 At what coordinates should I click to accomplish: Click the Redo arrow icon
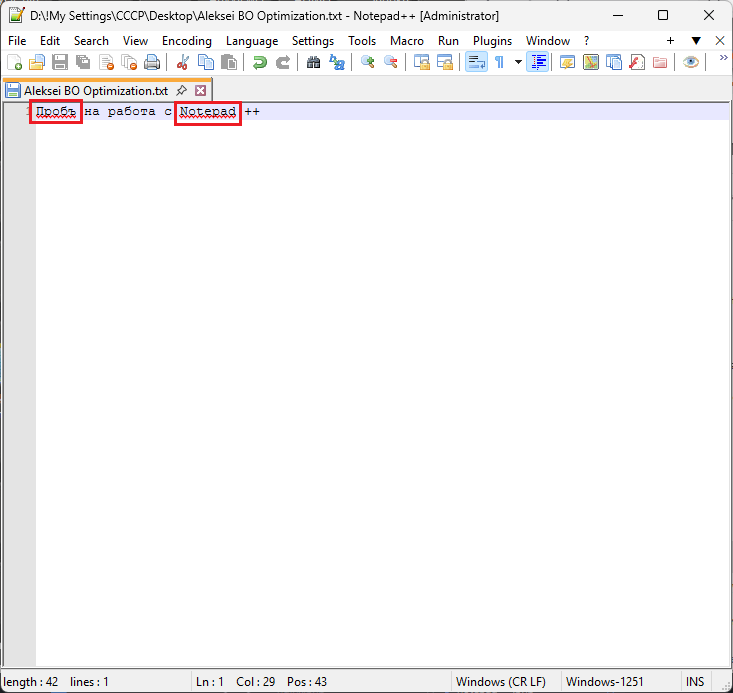[282, 62]
